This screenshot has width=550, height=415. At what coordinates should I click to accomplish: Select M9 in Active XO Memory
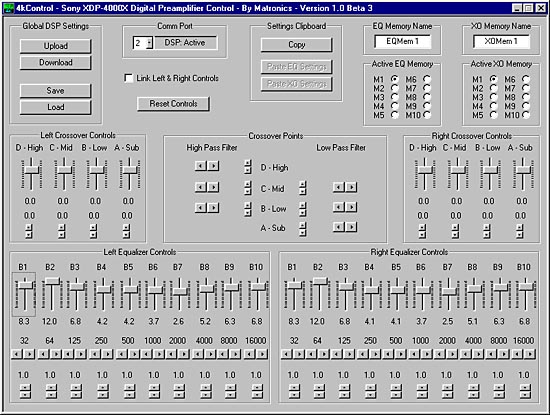[526, 106]
